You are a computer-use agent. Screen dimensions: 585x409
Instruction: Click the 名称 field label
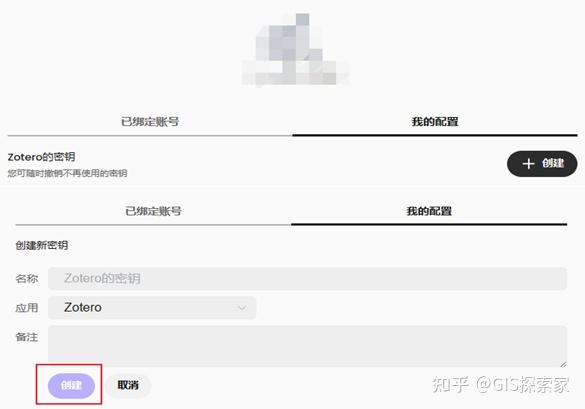pyautogui.click(x=26, y=279)
